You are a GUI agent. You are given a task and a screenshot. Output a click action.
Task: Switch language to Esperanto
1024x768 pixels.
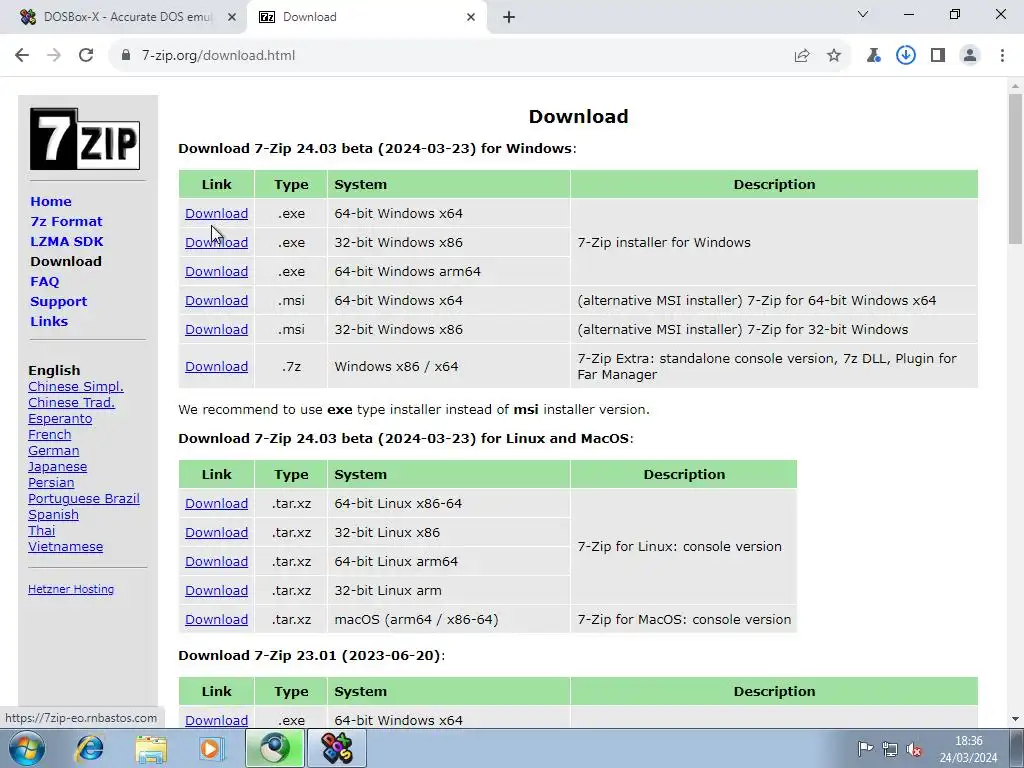point(60,419)
